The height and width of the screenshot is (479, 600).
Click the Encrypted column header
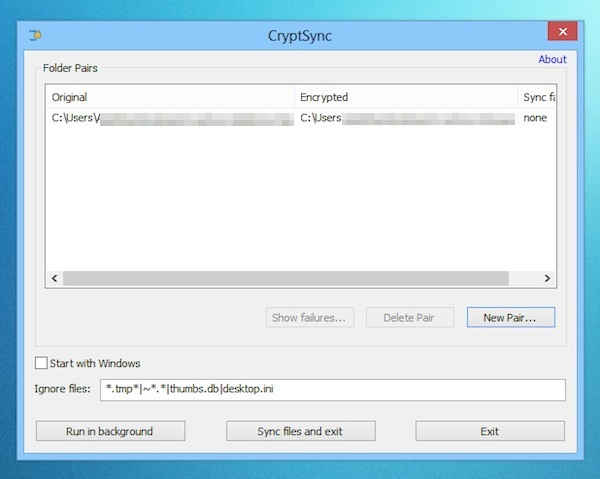click(406, 97)
